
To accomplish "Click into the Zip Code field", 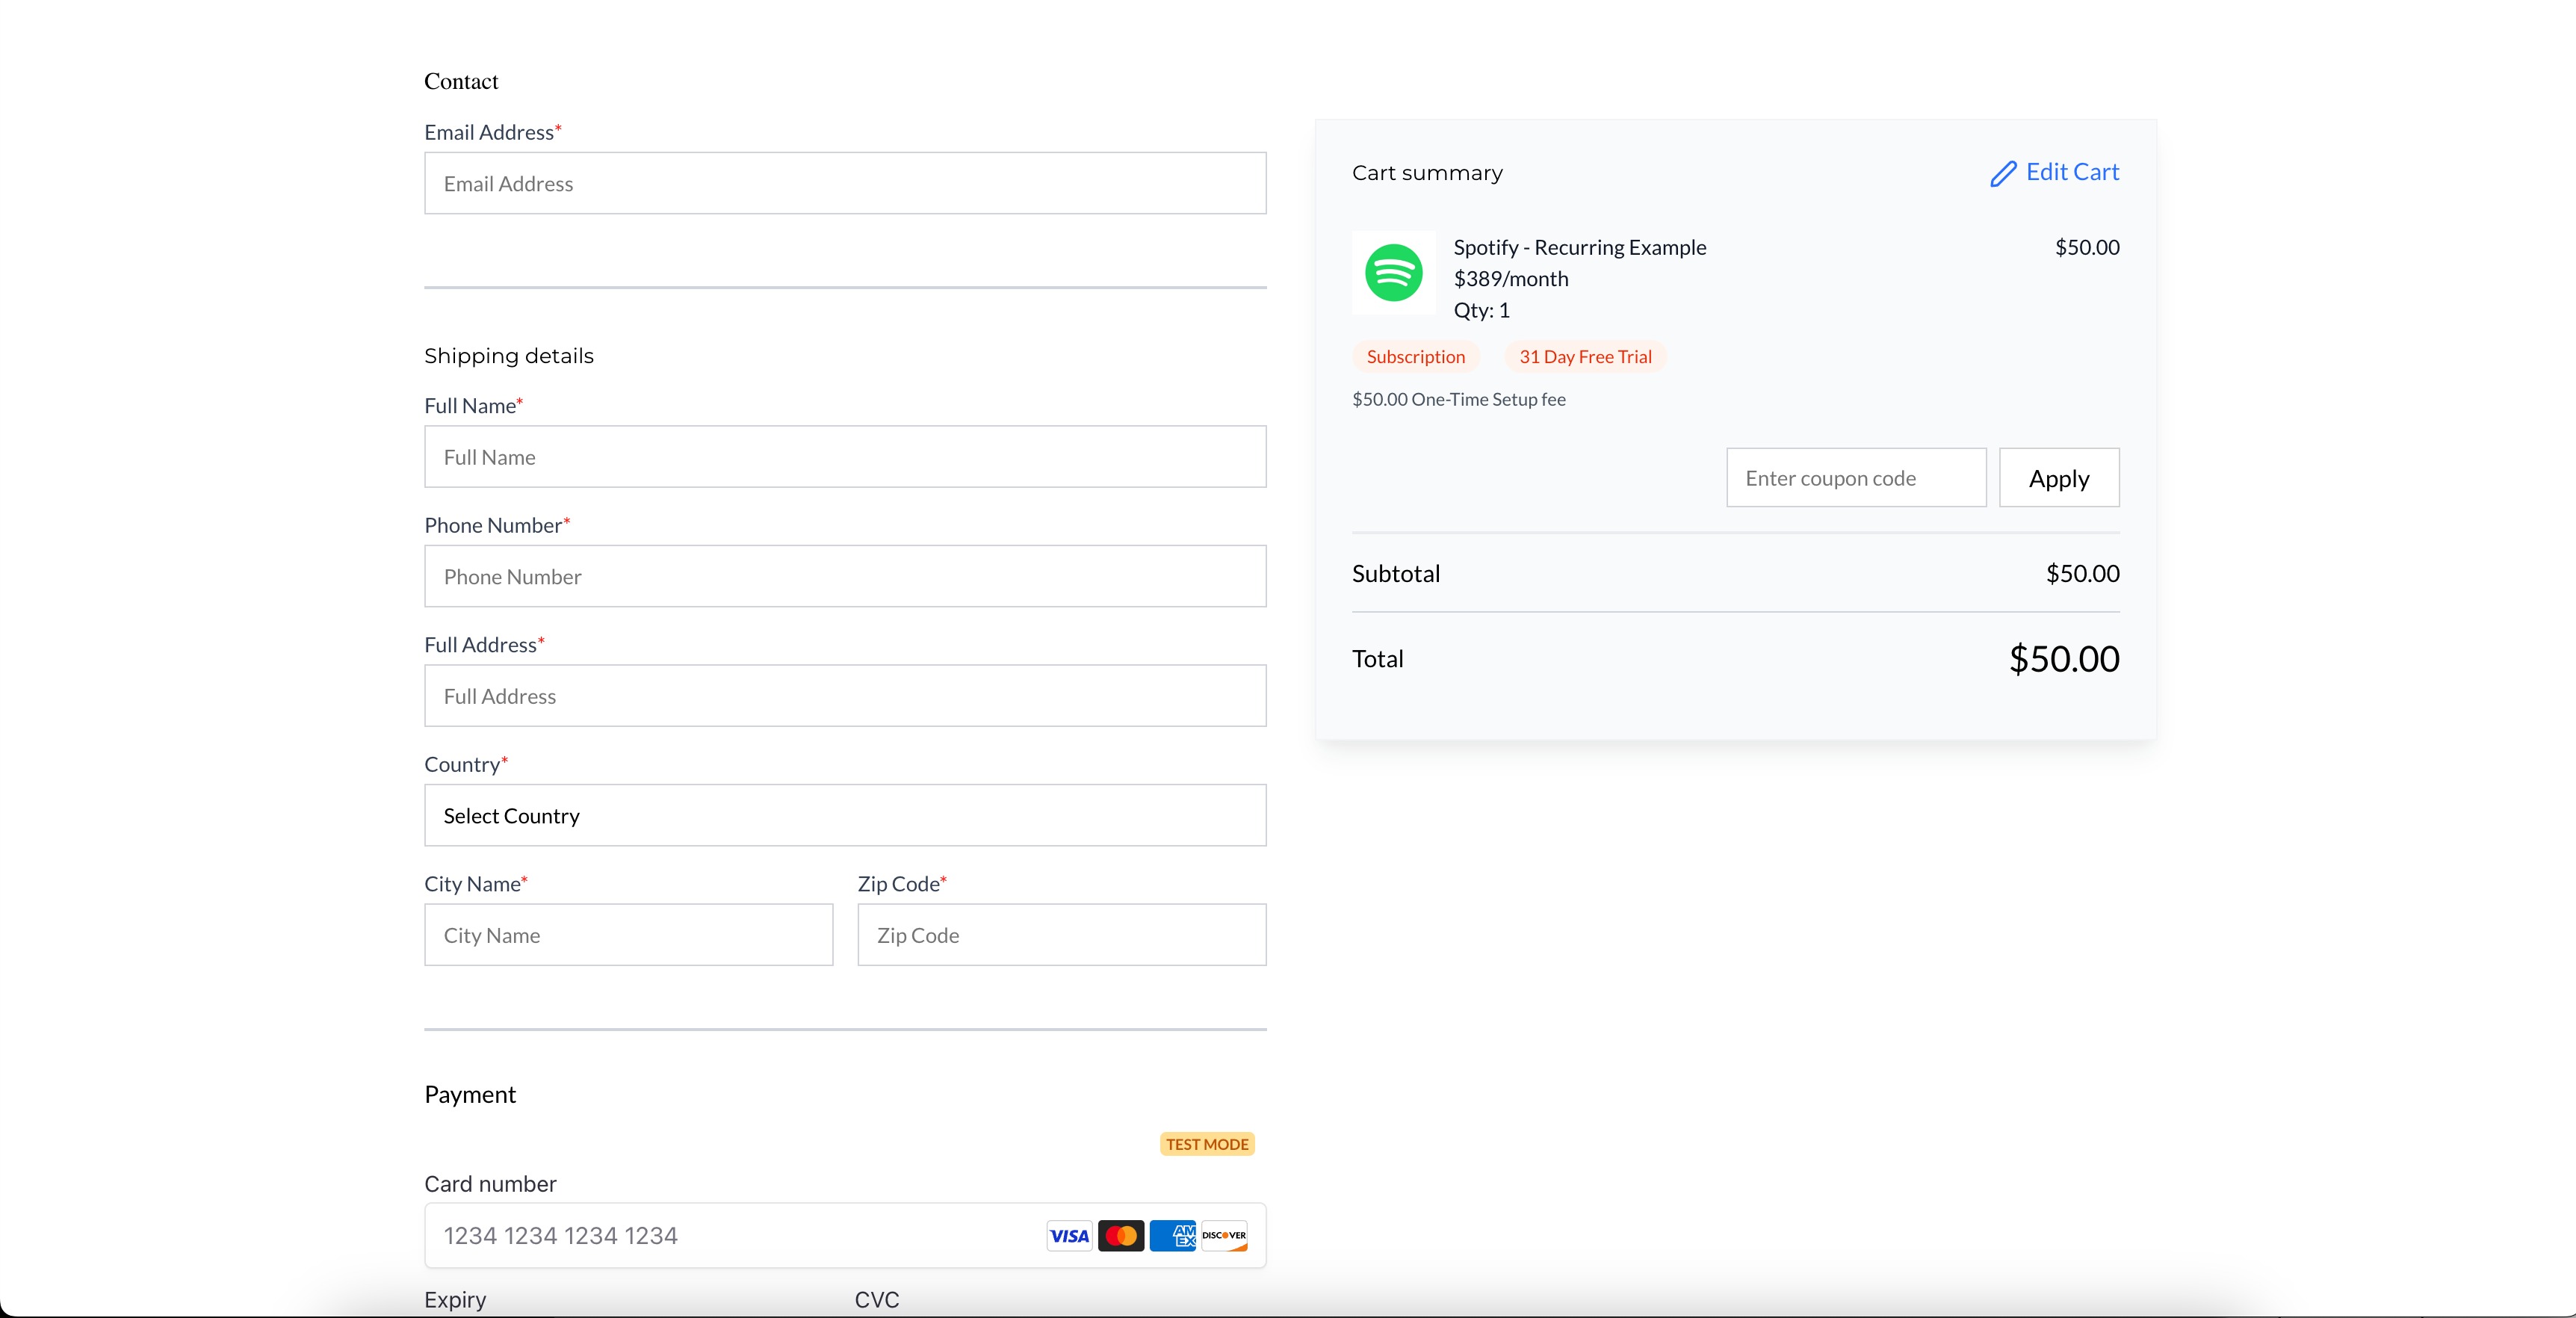I will click(1062, 935).
